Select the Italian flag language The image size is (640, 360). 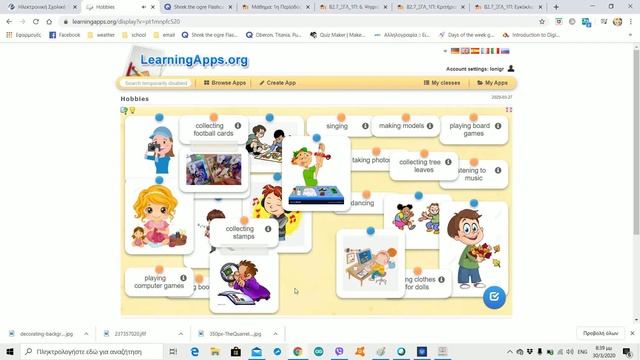(x=495, y=51)
